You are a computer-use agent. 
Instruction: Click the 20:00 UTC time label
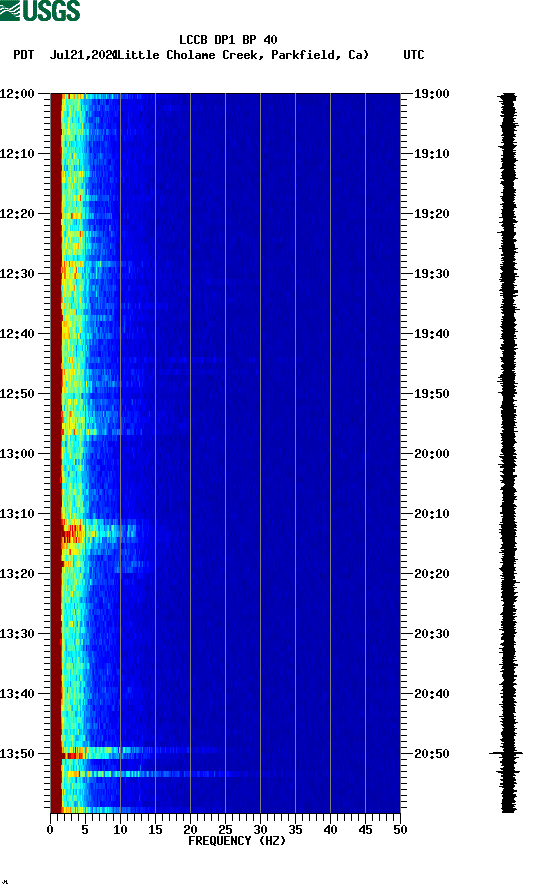click(x=431, y=453)
